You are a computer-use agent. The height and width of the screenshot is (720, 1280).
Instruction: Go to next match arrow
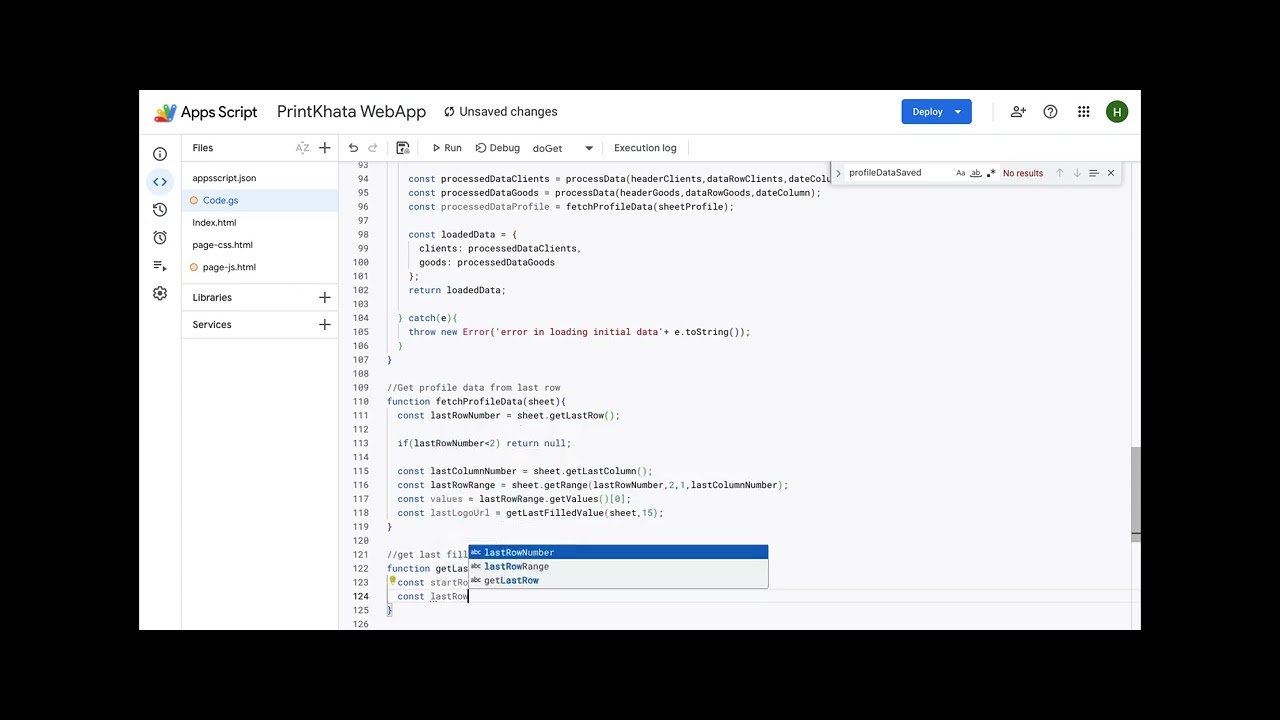click(1077, 173)
